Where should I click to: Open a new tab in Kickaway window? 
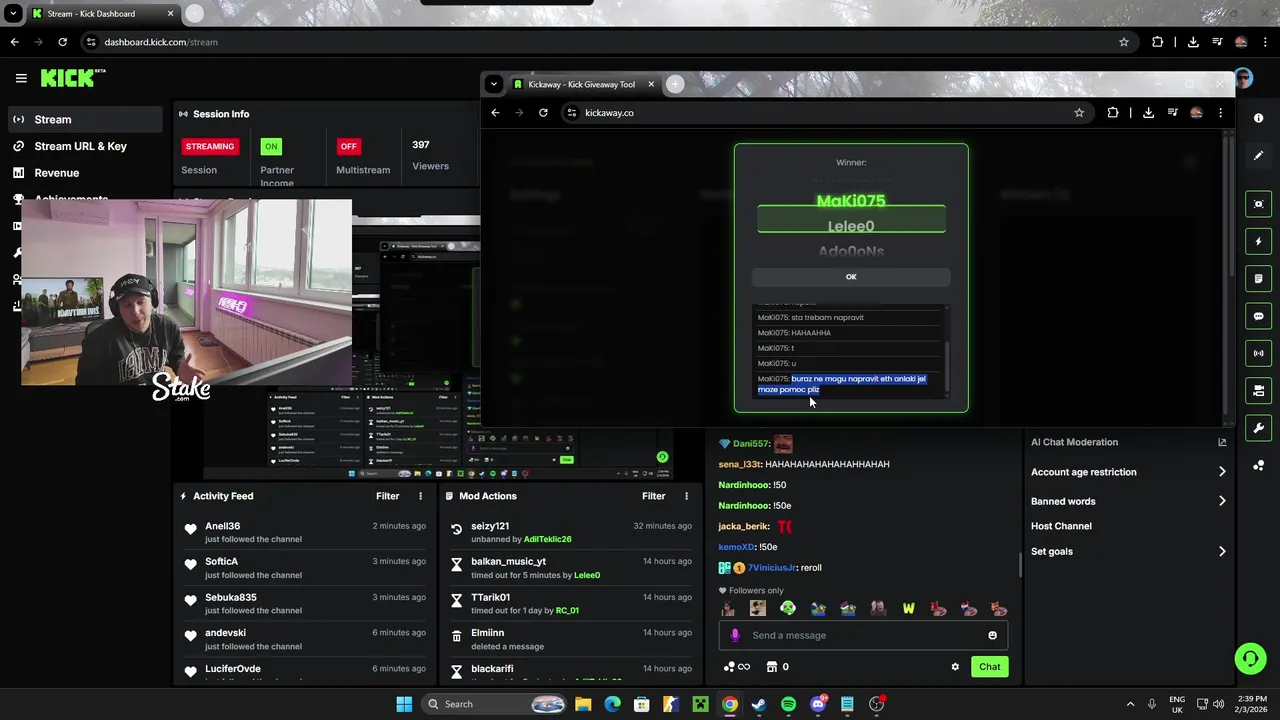pos(675,84)
